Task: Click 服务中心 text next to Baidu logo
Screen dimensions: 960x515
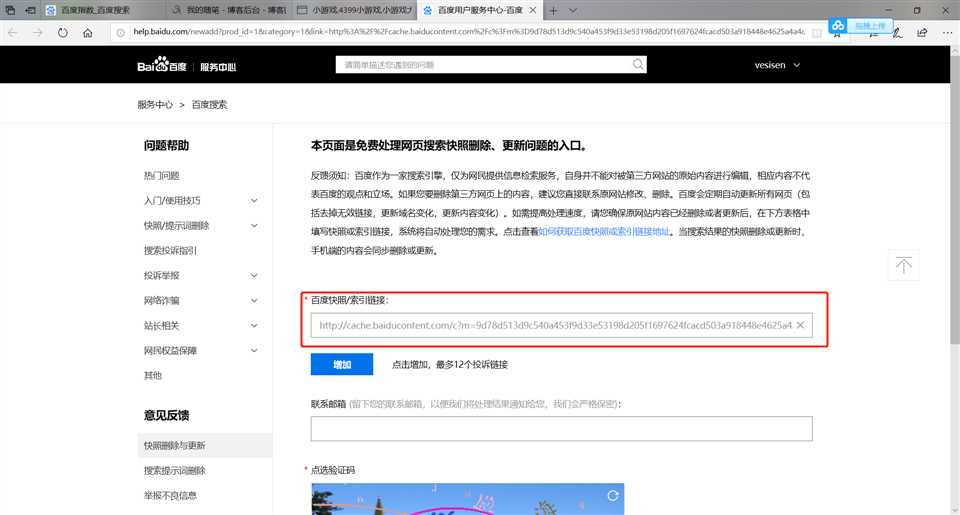Action: pos(218,67)
